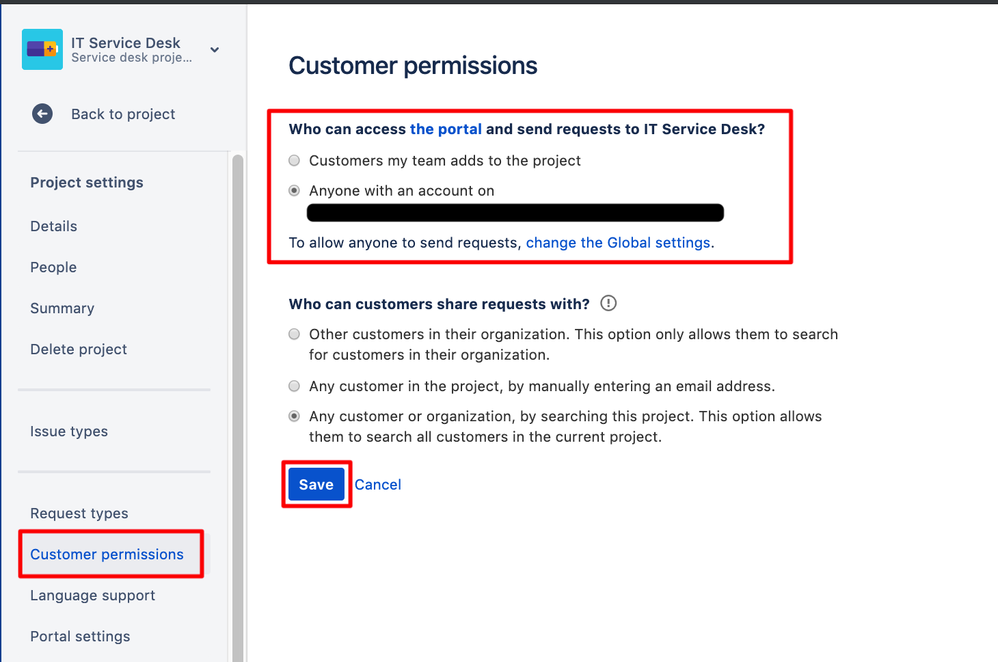
Task: Open People settings page
Action: 53,267
